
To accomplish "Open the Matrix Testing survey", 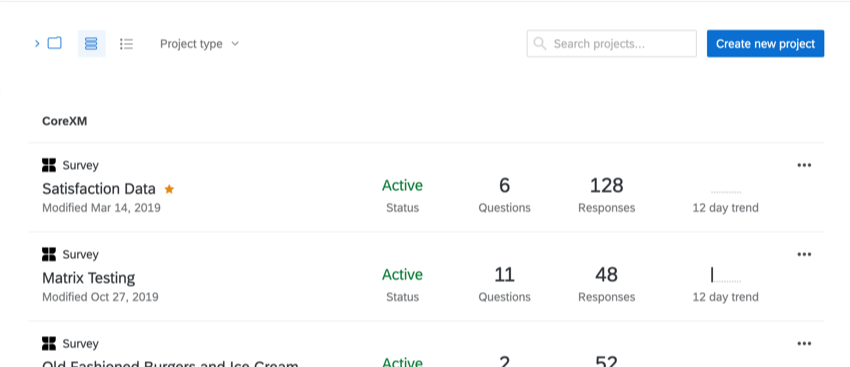I will tap(88, 278).
